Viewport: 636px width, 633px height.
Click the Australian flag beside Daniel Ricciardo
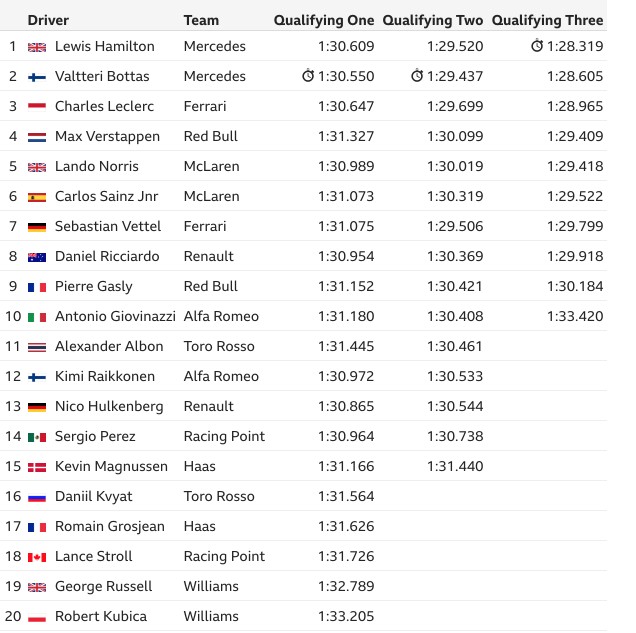click(37, 257)
